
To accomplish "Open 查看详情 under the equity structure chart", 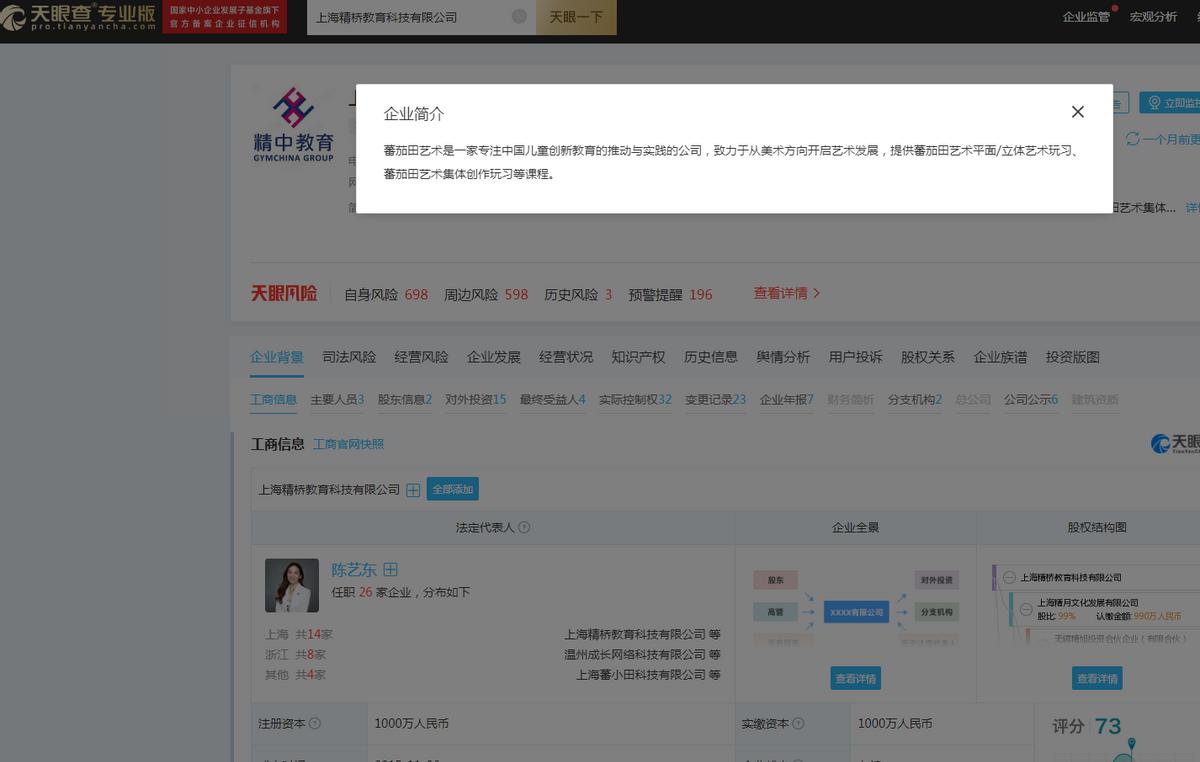I will coord(1097,678).
